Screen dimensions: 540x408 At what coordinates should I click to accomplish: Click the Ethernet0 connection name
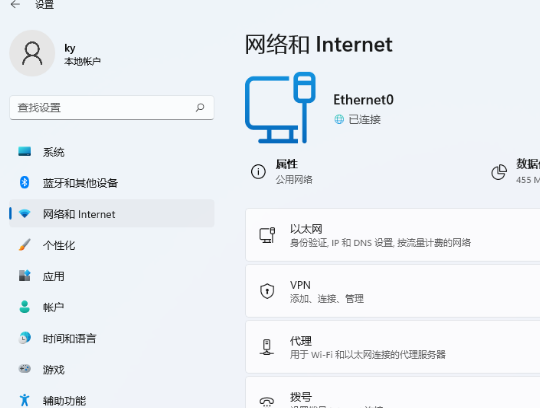pos(363,100)
